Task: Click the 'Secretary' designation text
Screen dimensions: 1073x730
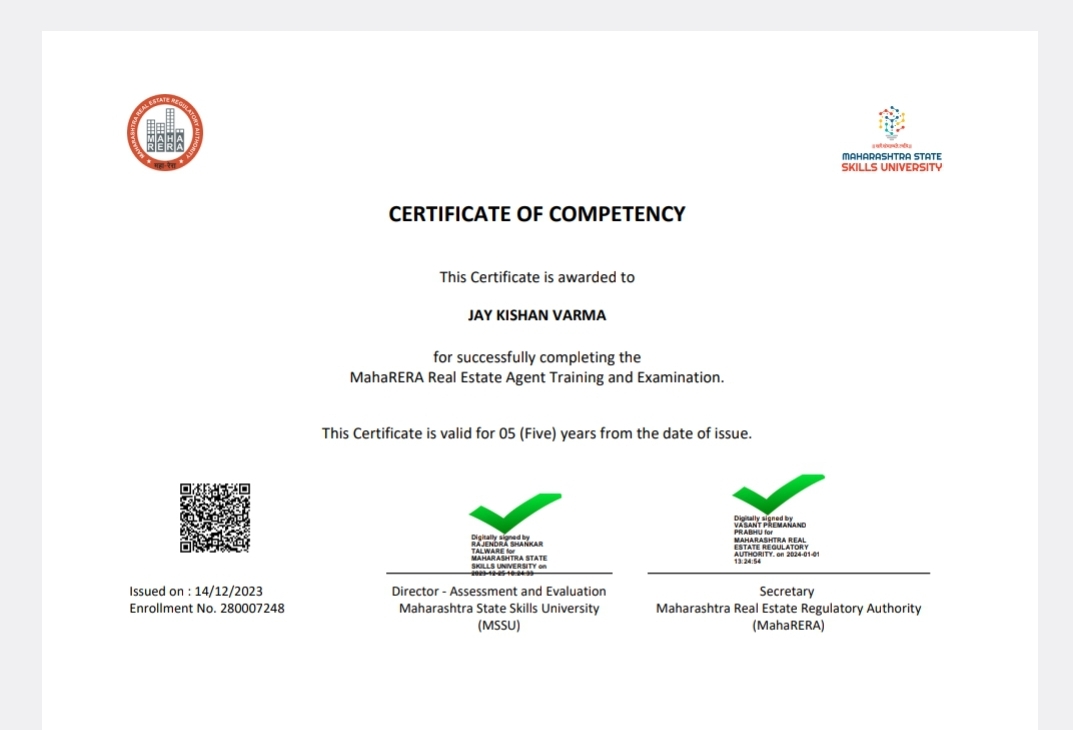Action: tap(787, 591)
